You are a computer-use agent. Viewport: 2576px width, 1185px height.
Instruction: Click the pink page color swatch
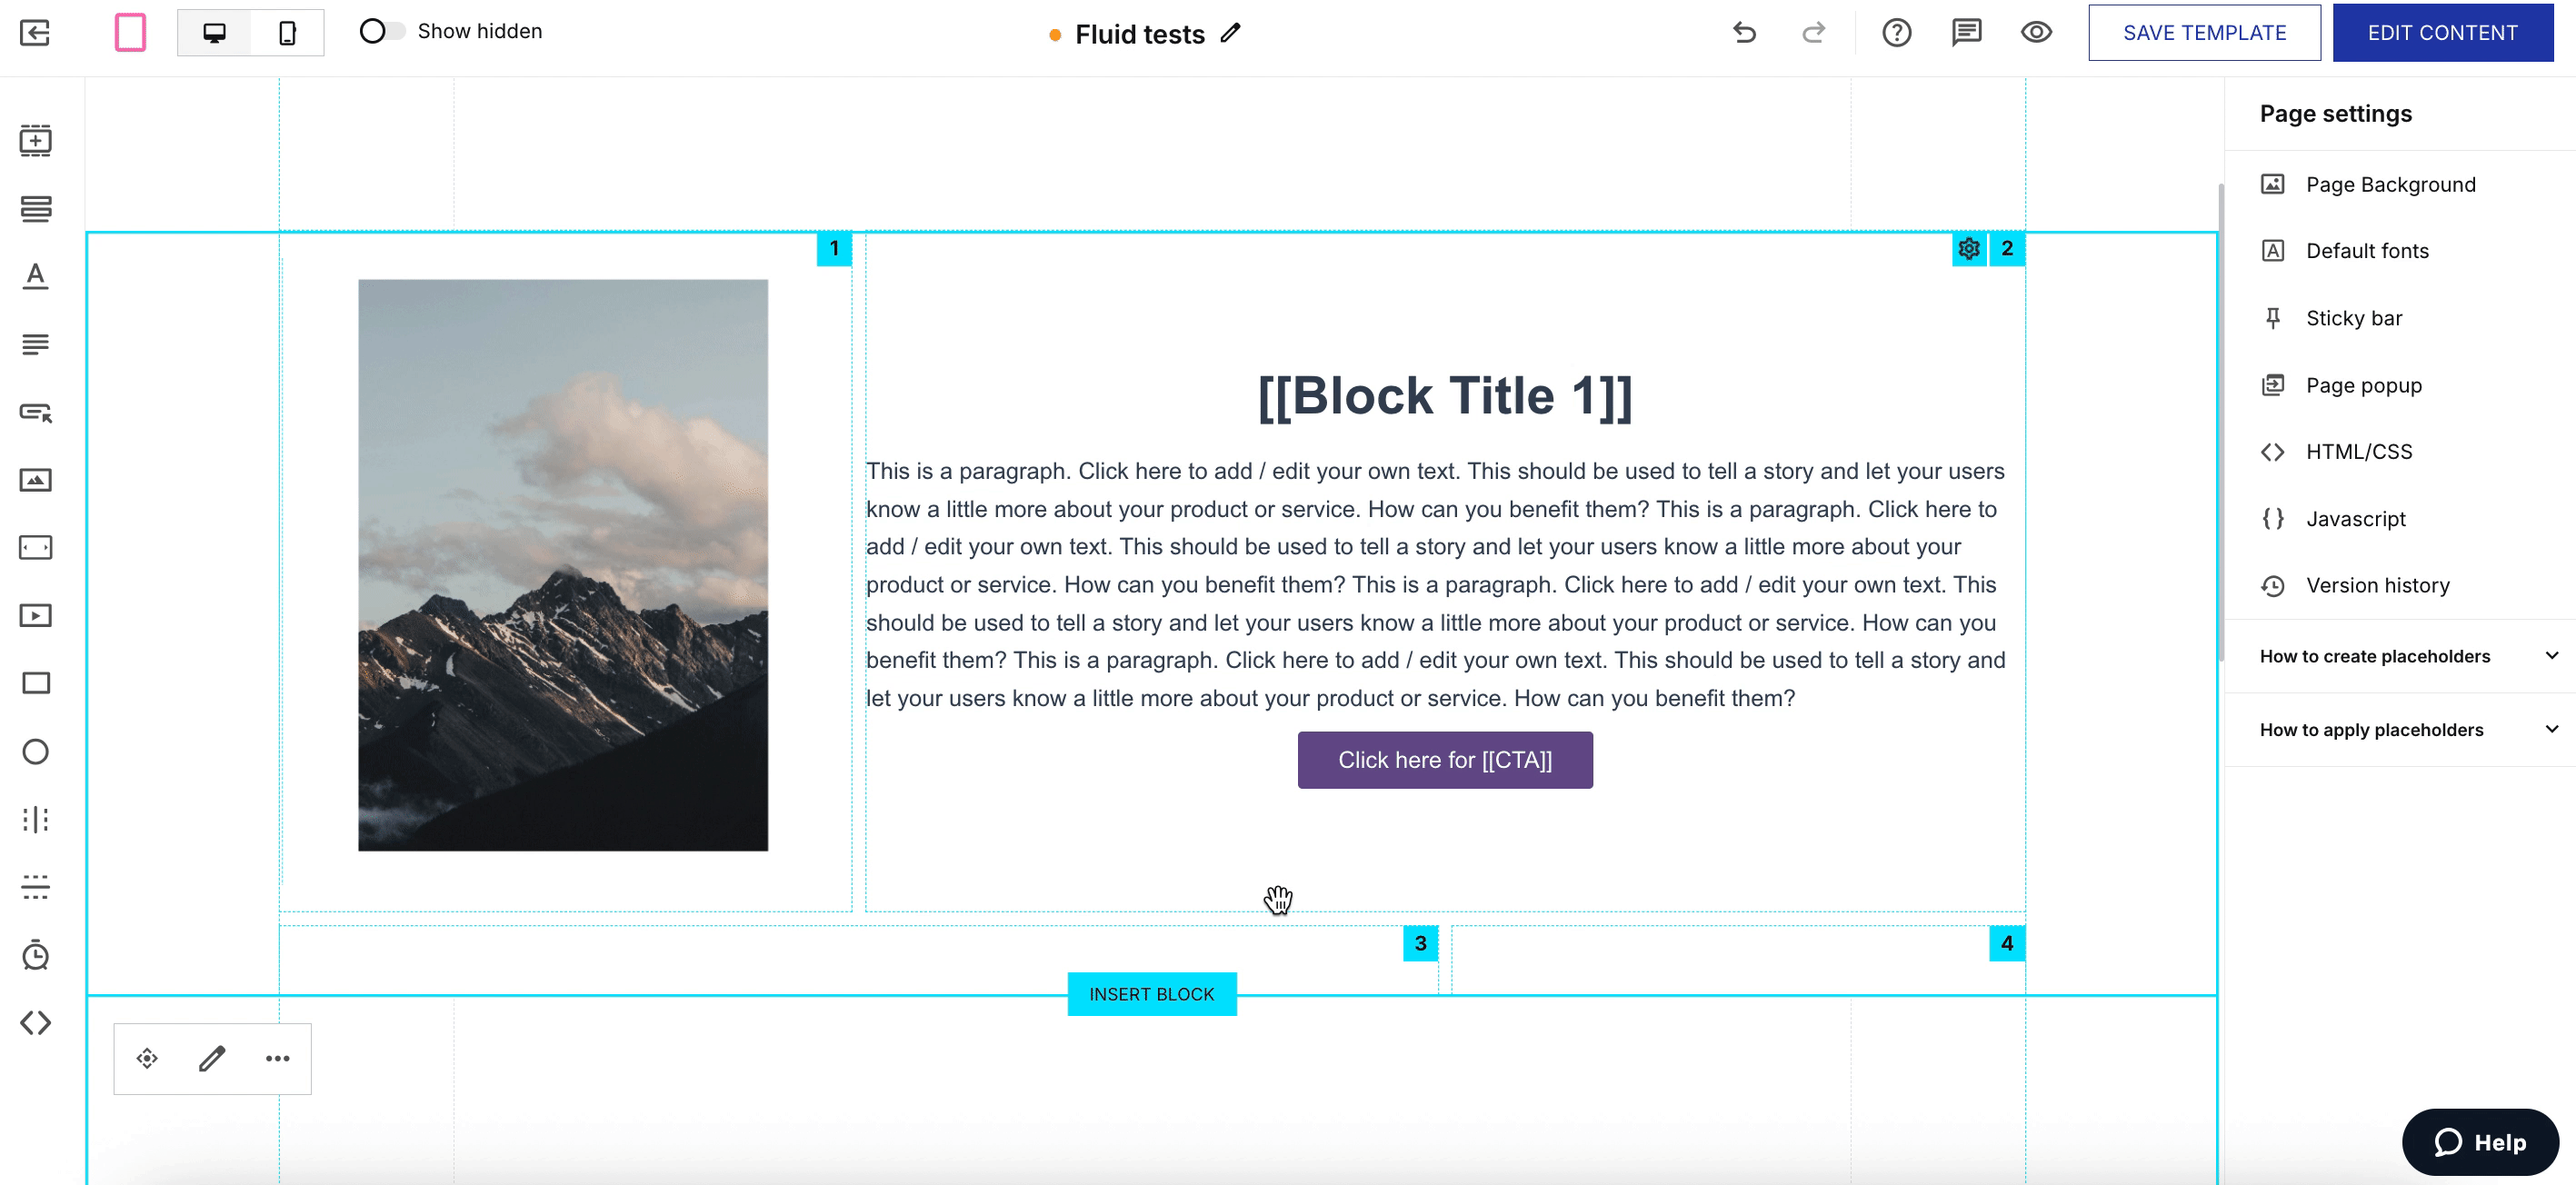[130, 33]
